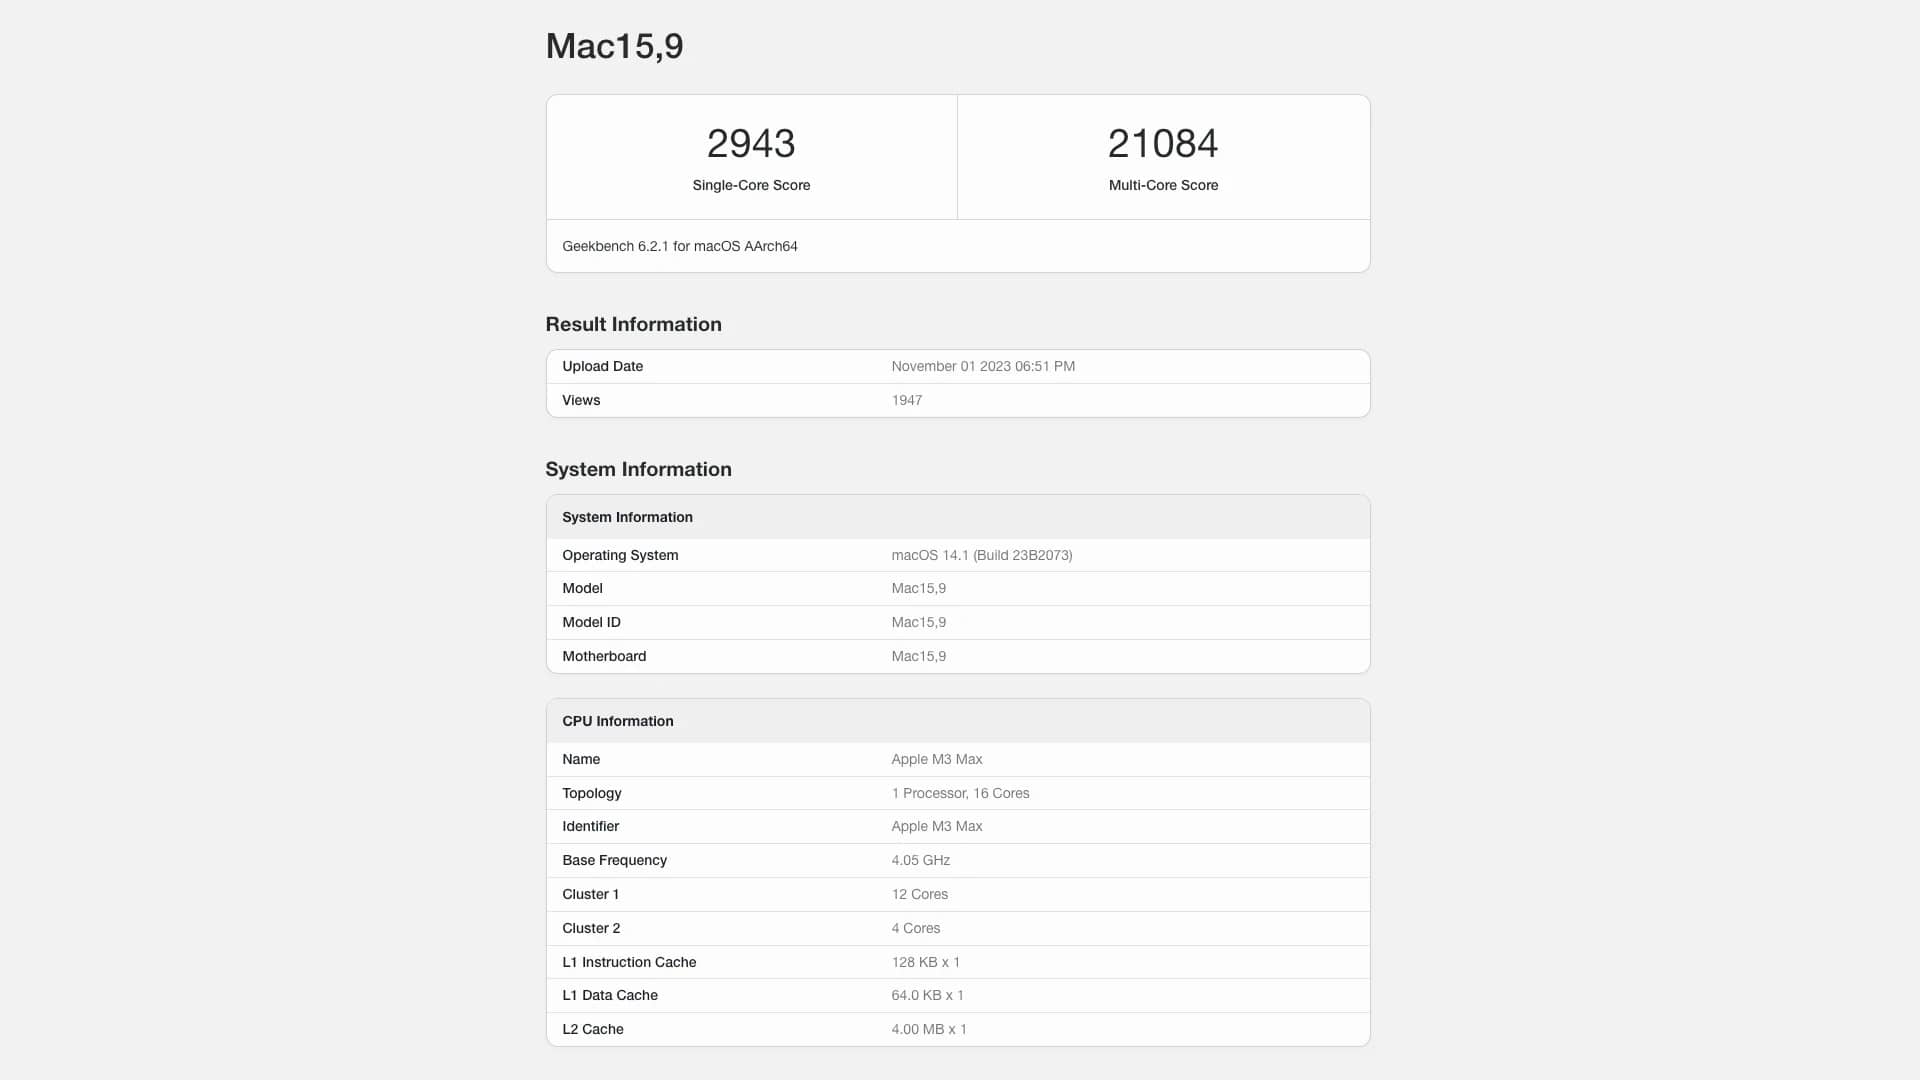Image resolution: width=1920 pixels, height=1080 pixels.
Task: Click the CPU Information table header
Action: pos(617,721)
